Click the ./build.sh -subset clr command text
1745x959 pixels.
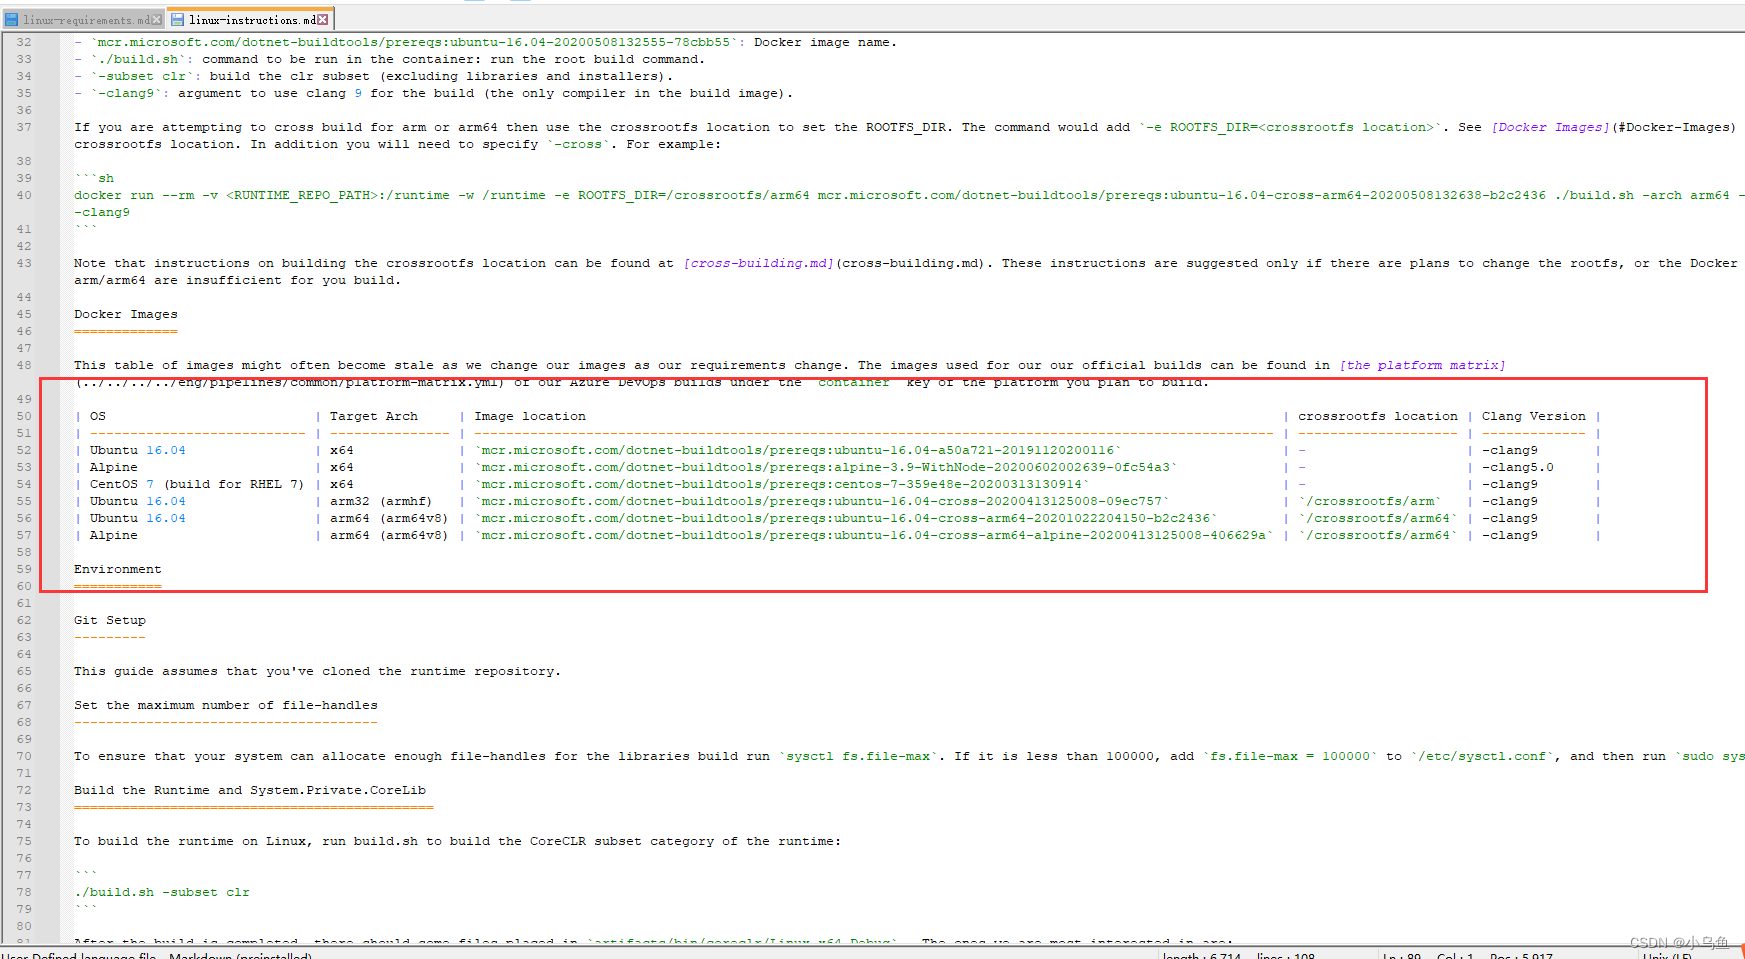pyautogui.click(x=162, y=891)
